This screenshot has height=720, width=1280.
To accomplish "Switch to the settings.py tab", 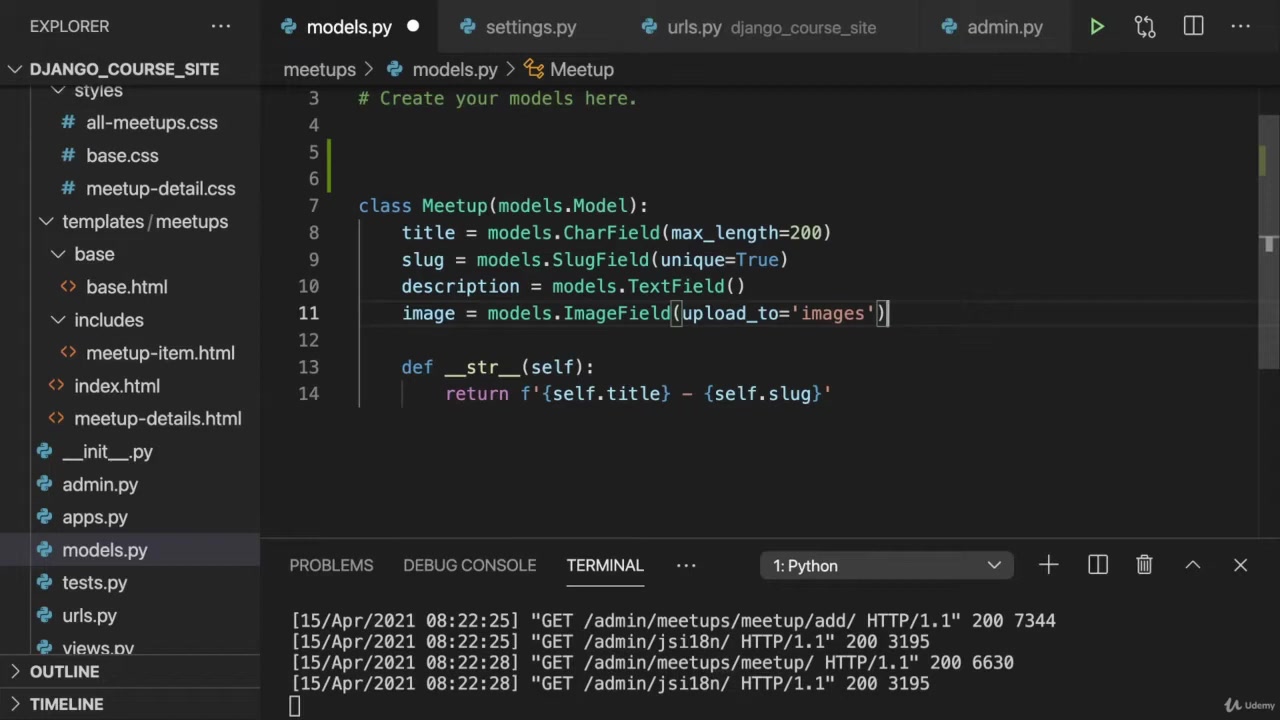I will tap(530, 27).
